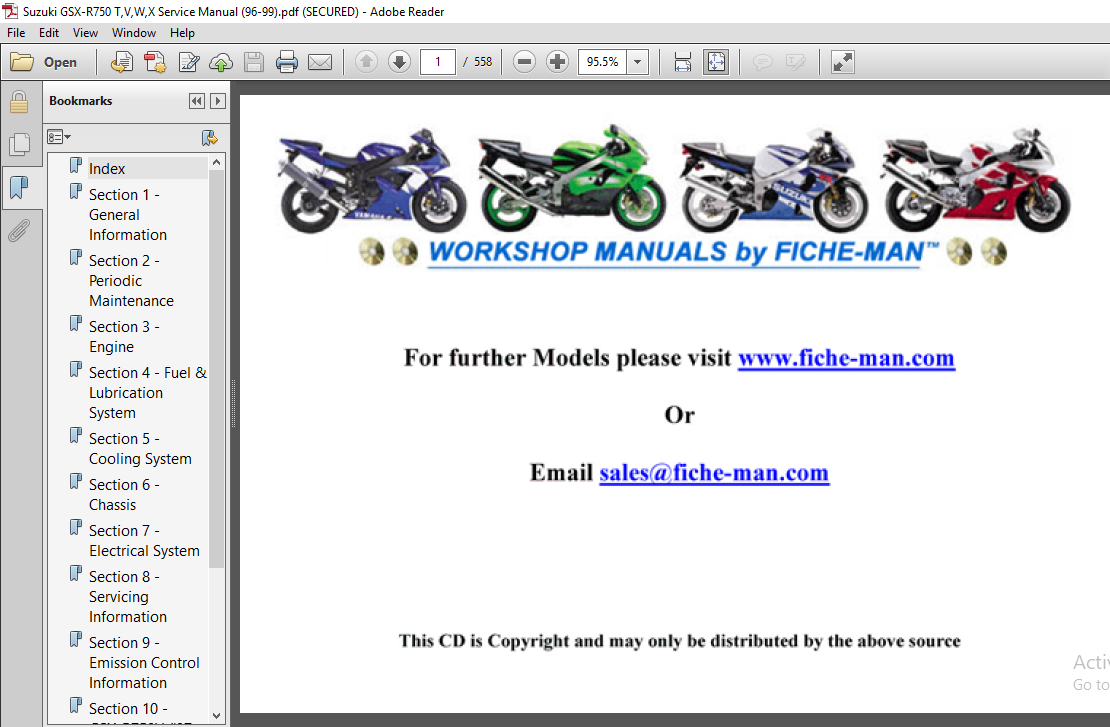The image size is (1110, 727).
Task: Open the Window menu
Action: coord(134,33)
